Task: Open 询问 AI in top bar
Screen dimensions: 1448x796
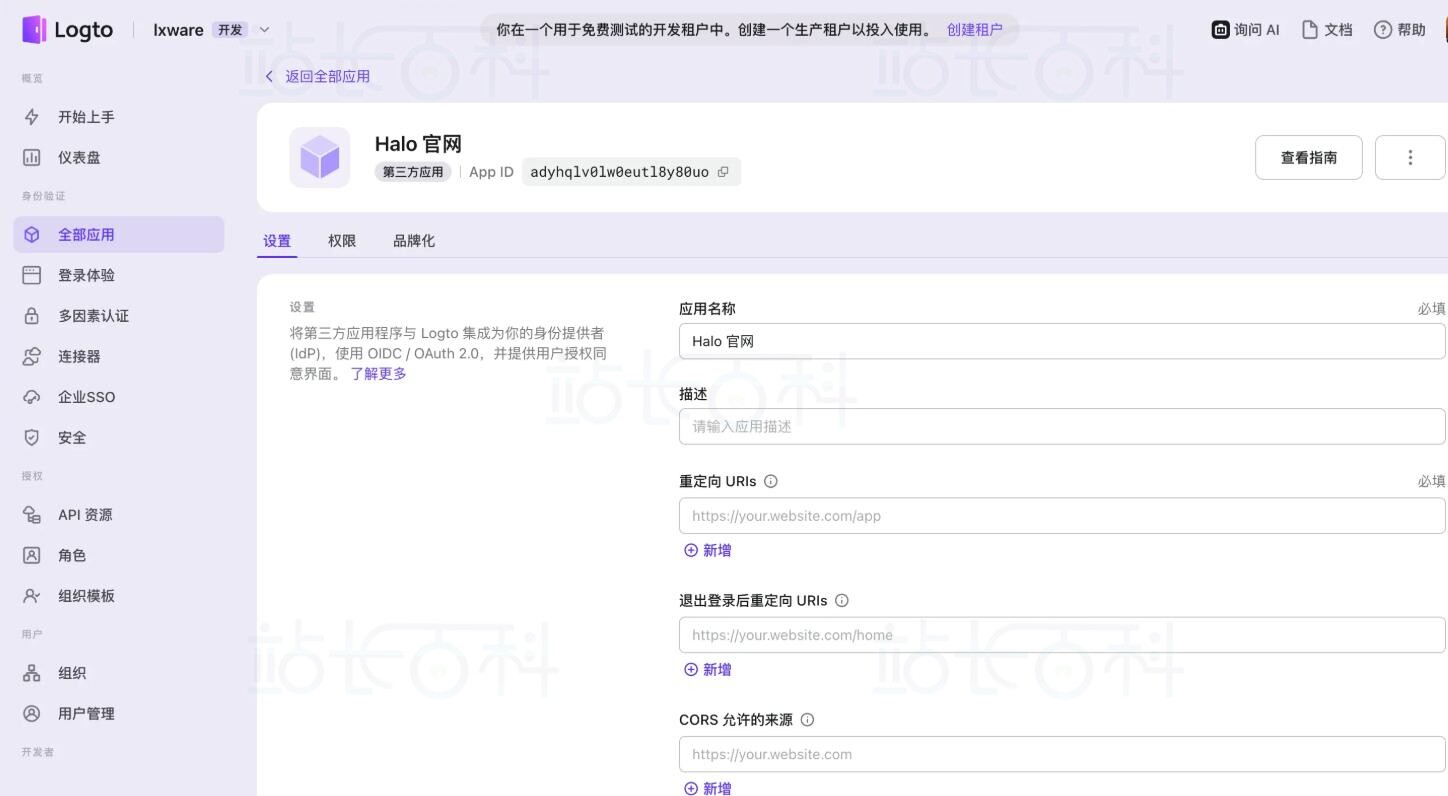Action: click(x=1246, y=30)
